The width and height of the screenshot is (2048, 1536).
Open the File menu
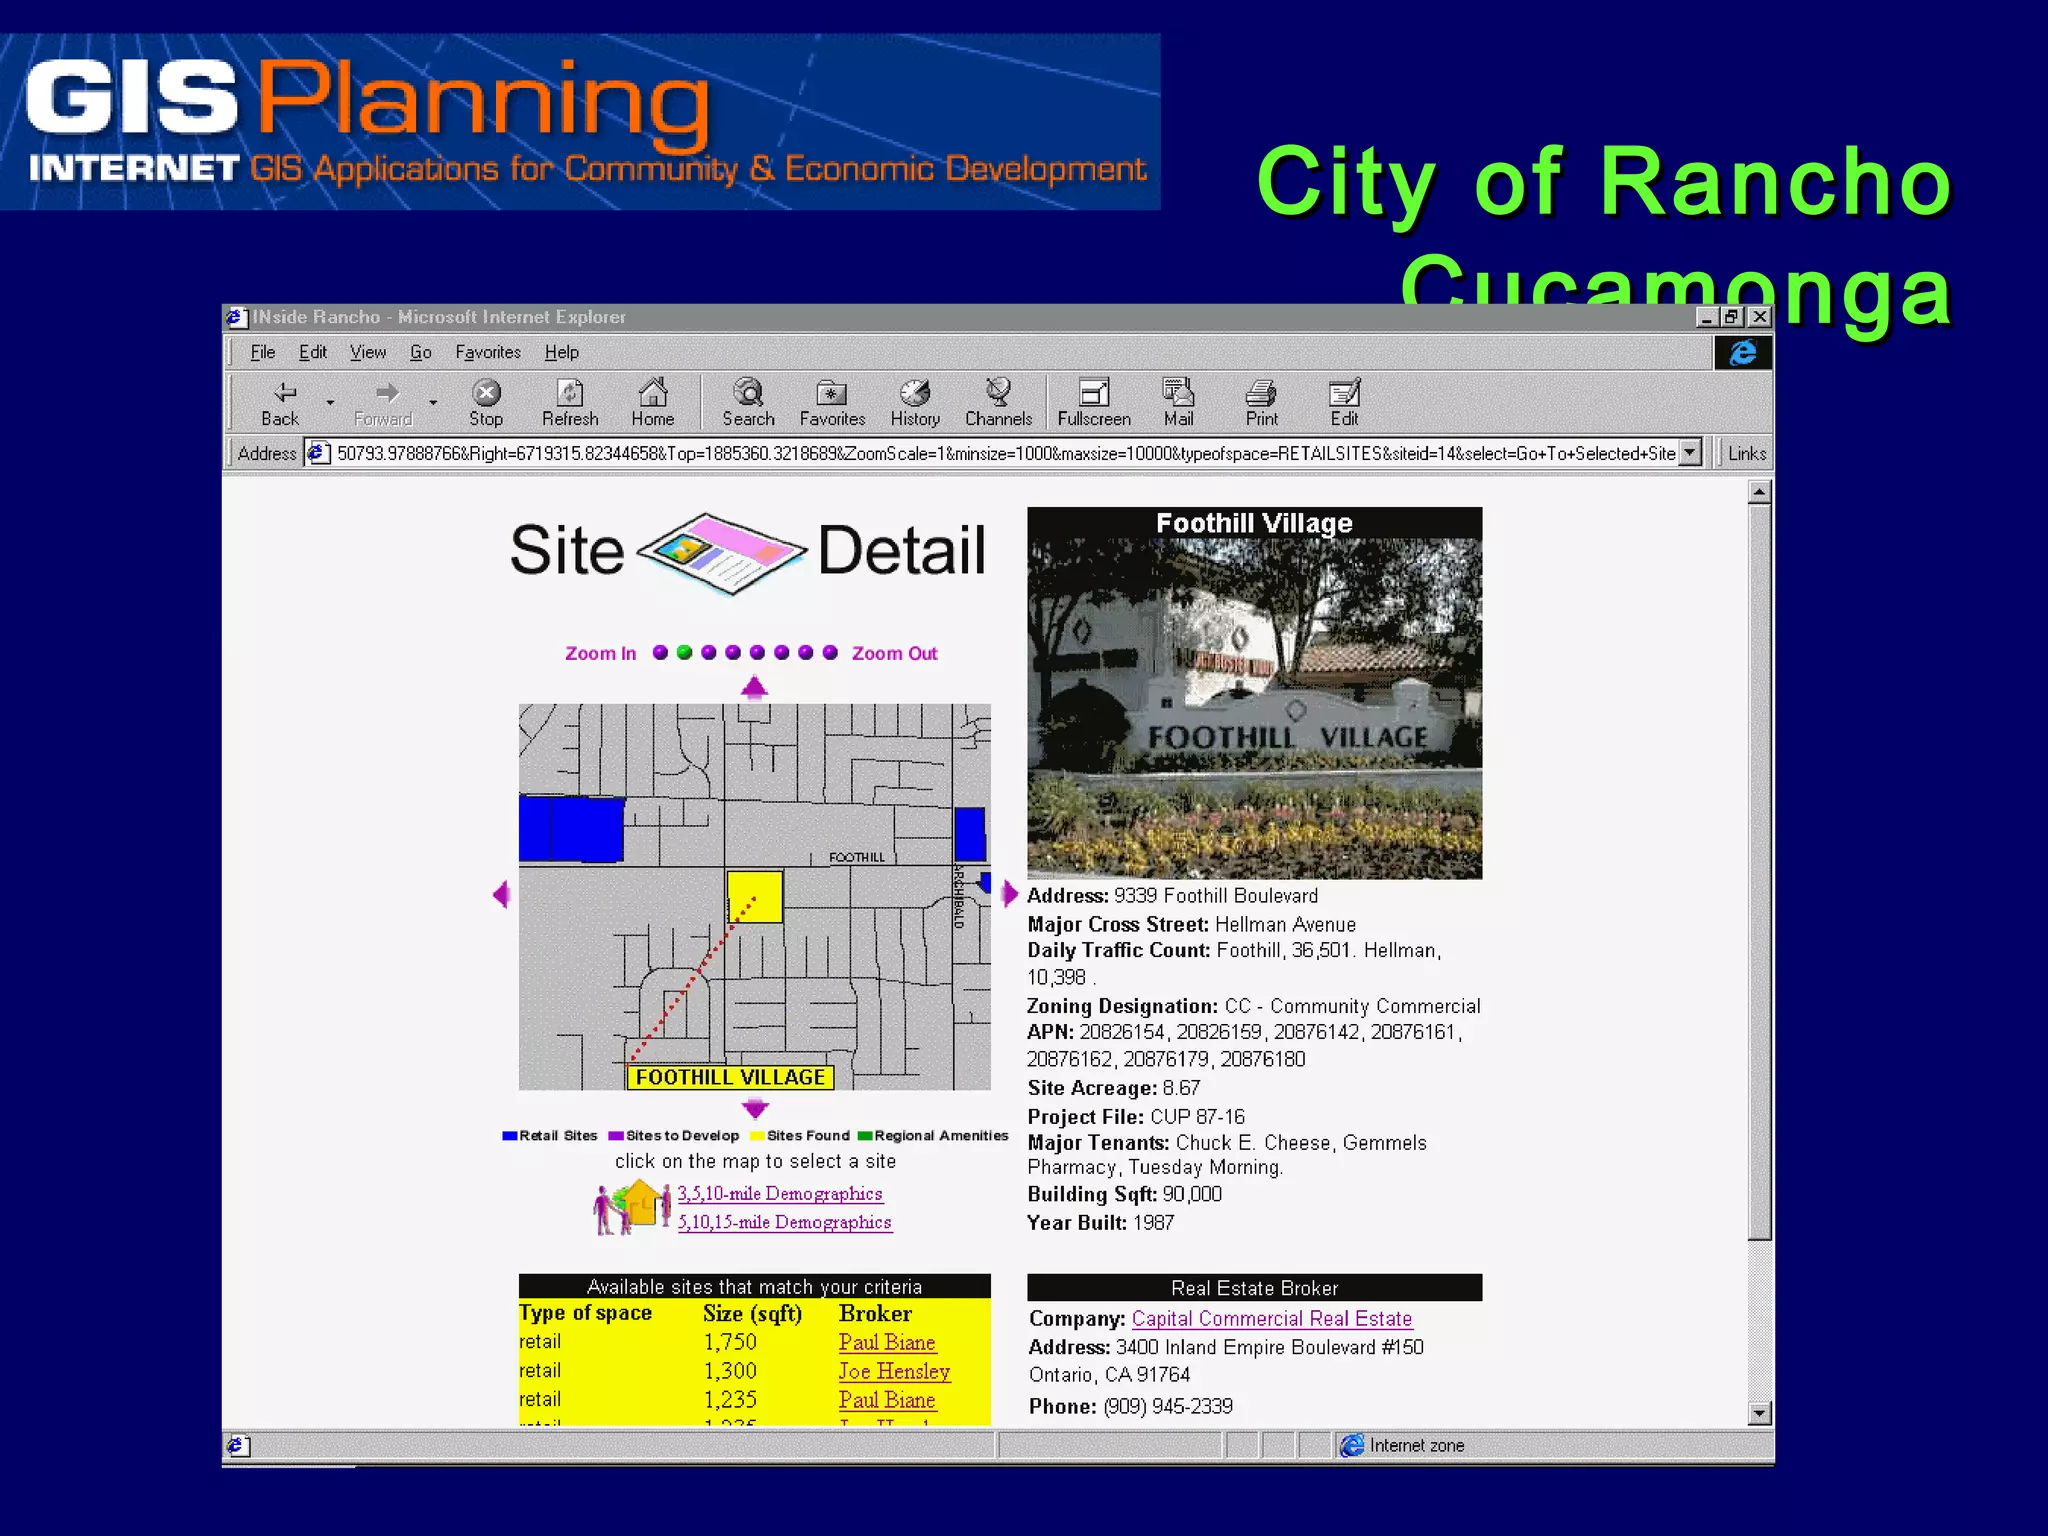[x=263, y=352]
